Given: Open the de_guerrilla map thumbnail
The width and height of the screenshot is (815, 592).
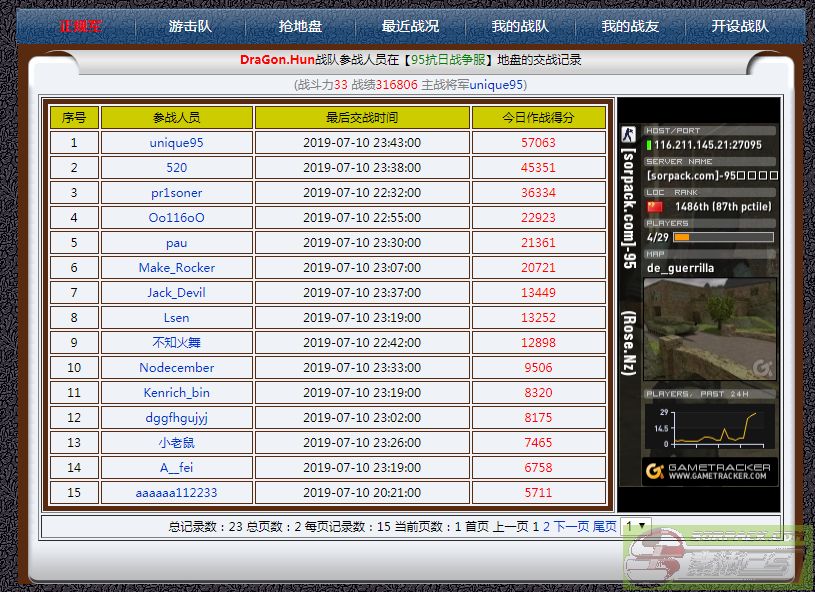Looking at the screenshot, I should [709, 329].
